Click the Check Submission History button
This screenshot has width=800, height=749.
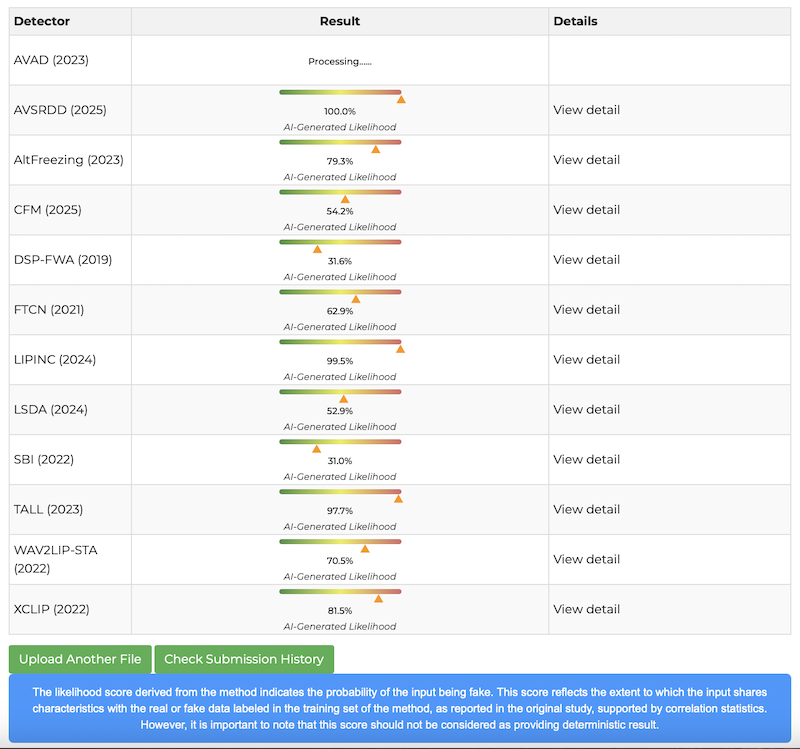pos(244,659)
